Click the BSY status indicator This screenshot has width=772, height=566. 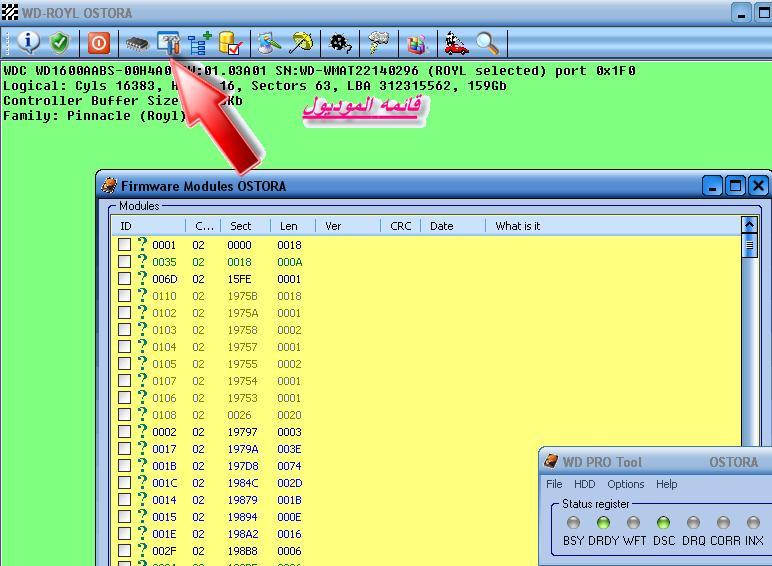(x=573, y=522)
